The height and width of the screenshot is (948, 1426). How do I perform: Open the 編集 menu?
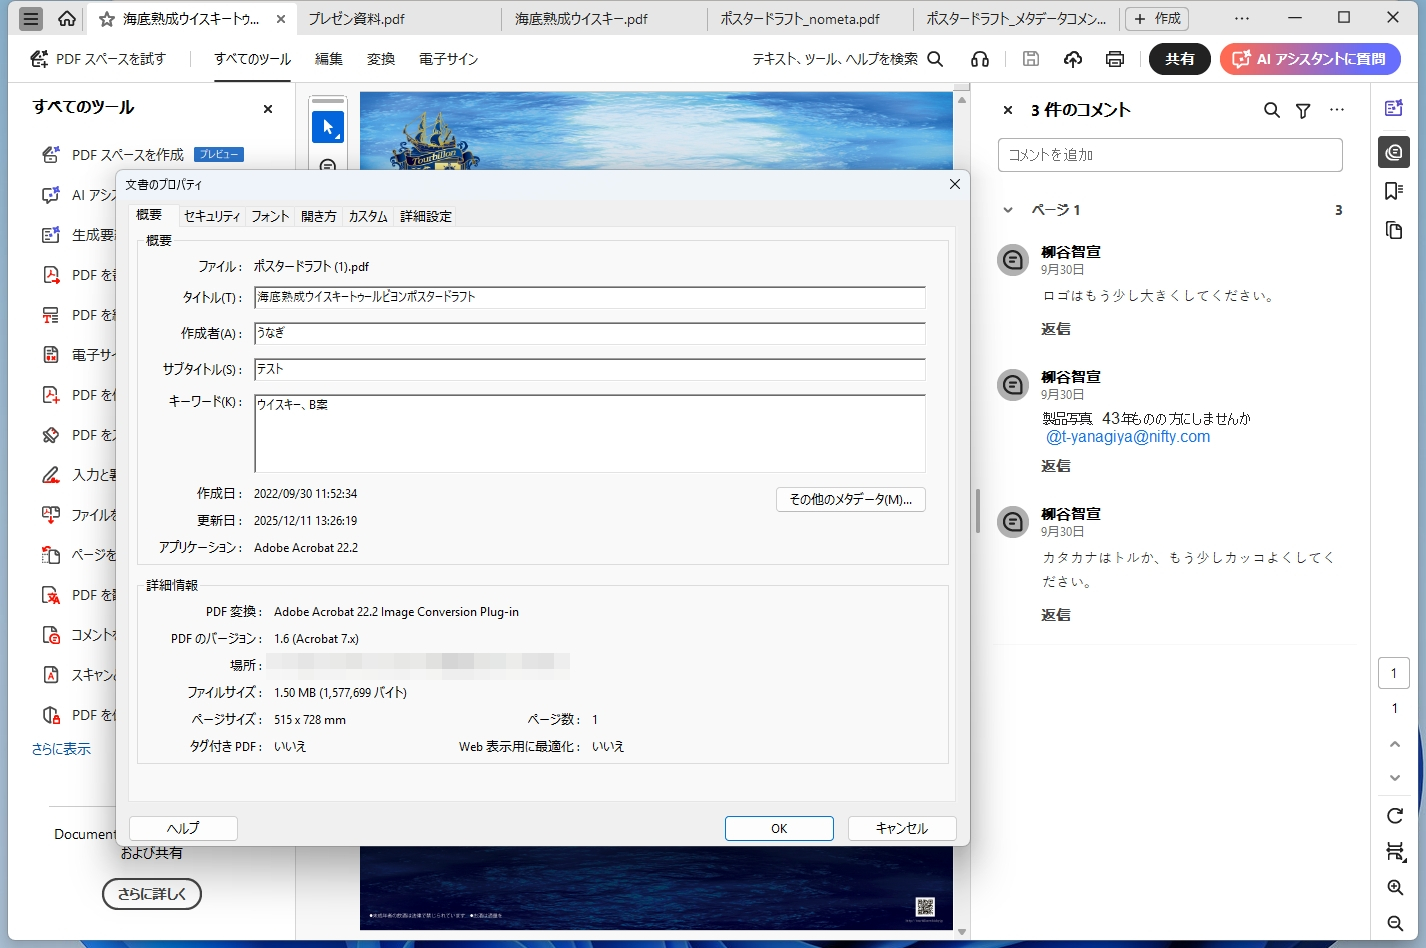pos(328,59)
